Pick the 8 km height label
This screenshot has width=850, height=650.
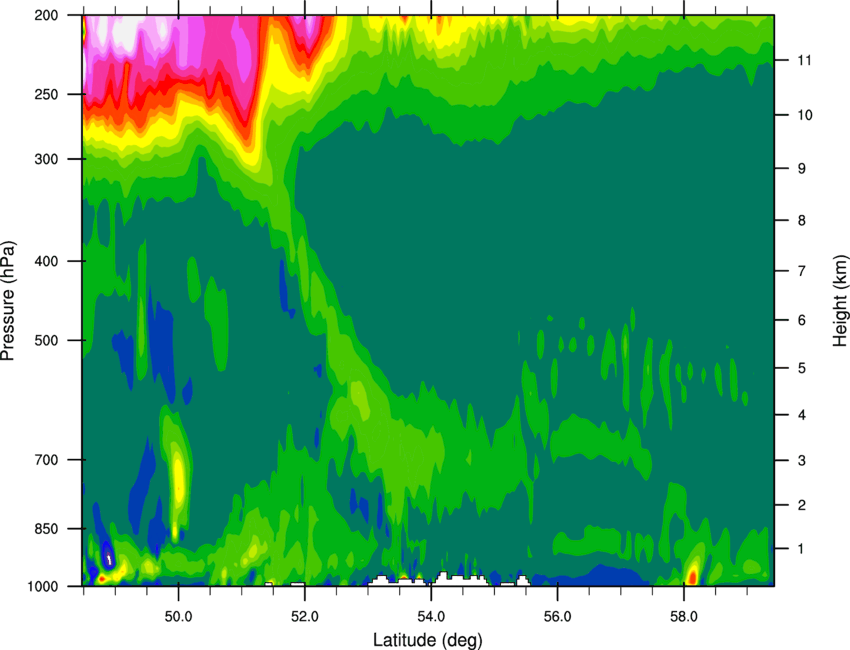(802, 221)
